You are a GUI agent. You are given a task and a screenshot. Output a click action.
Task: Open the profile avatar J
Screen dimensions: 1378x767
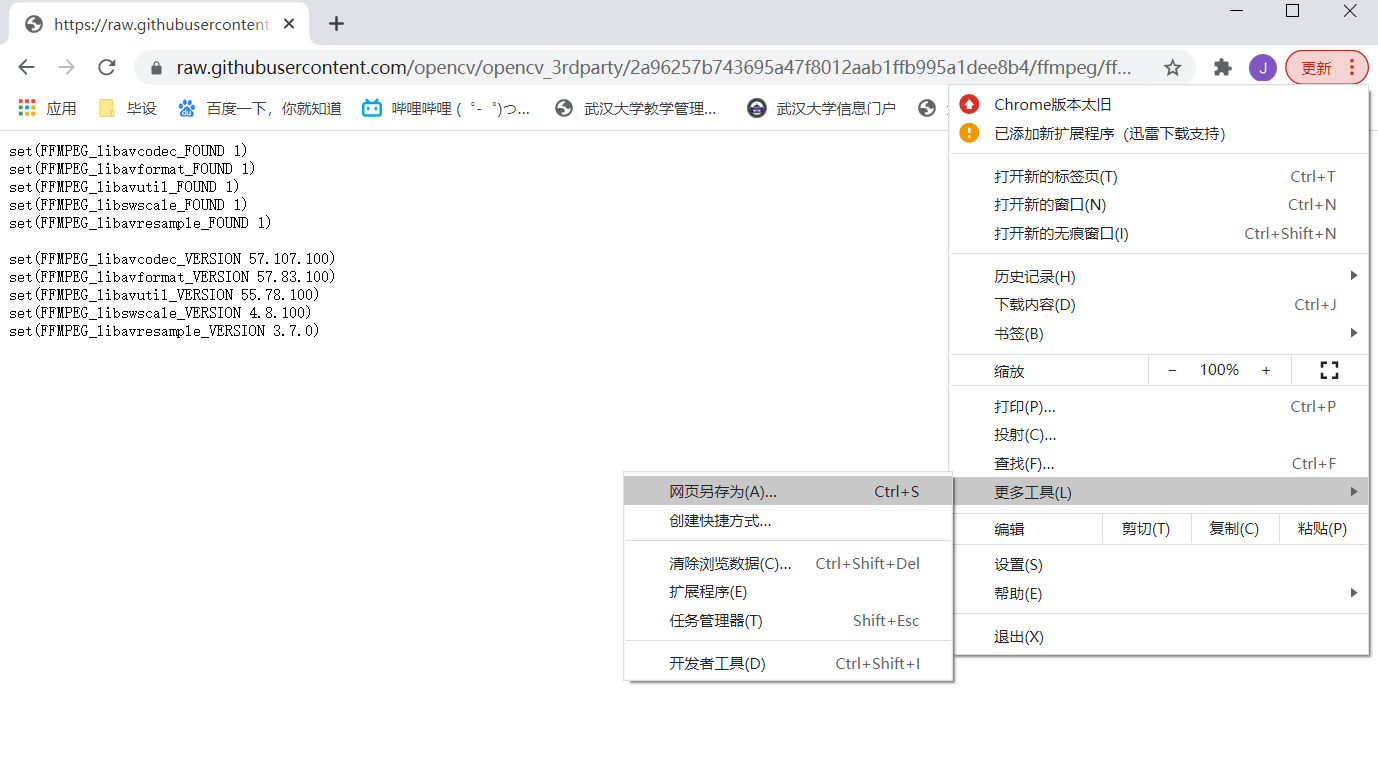tap(1262, 67)
